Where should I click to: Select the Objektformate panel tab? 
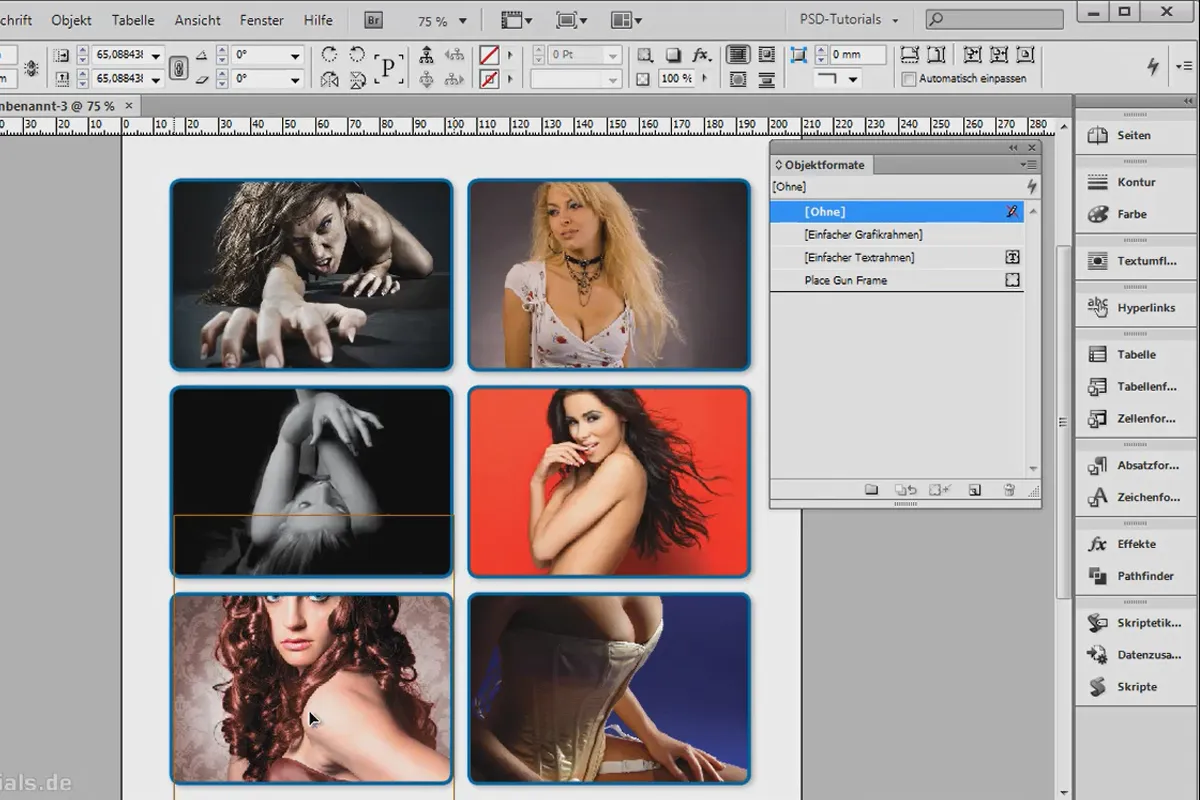(820, 165)
